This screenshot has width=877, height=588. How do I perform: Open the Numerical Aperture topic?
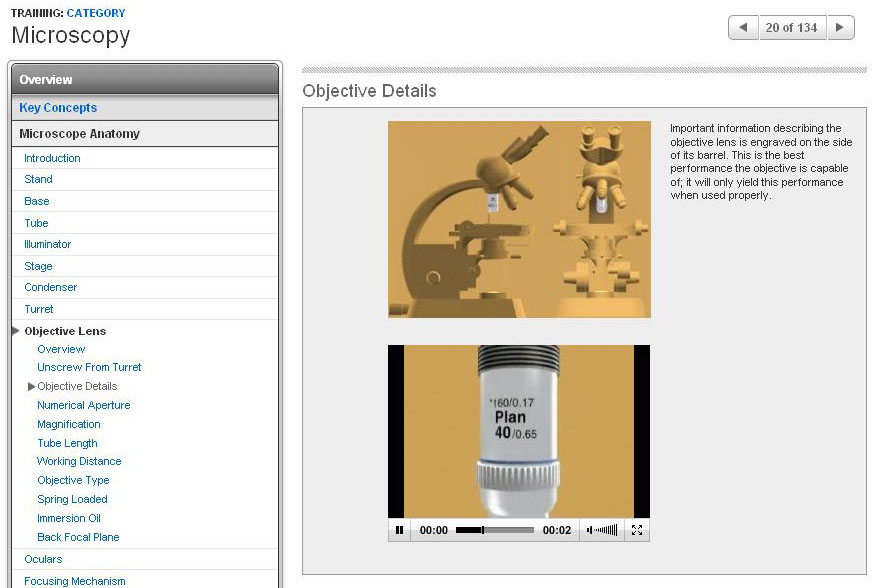pos(83,405)
